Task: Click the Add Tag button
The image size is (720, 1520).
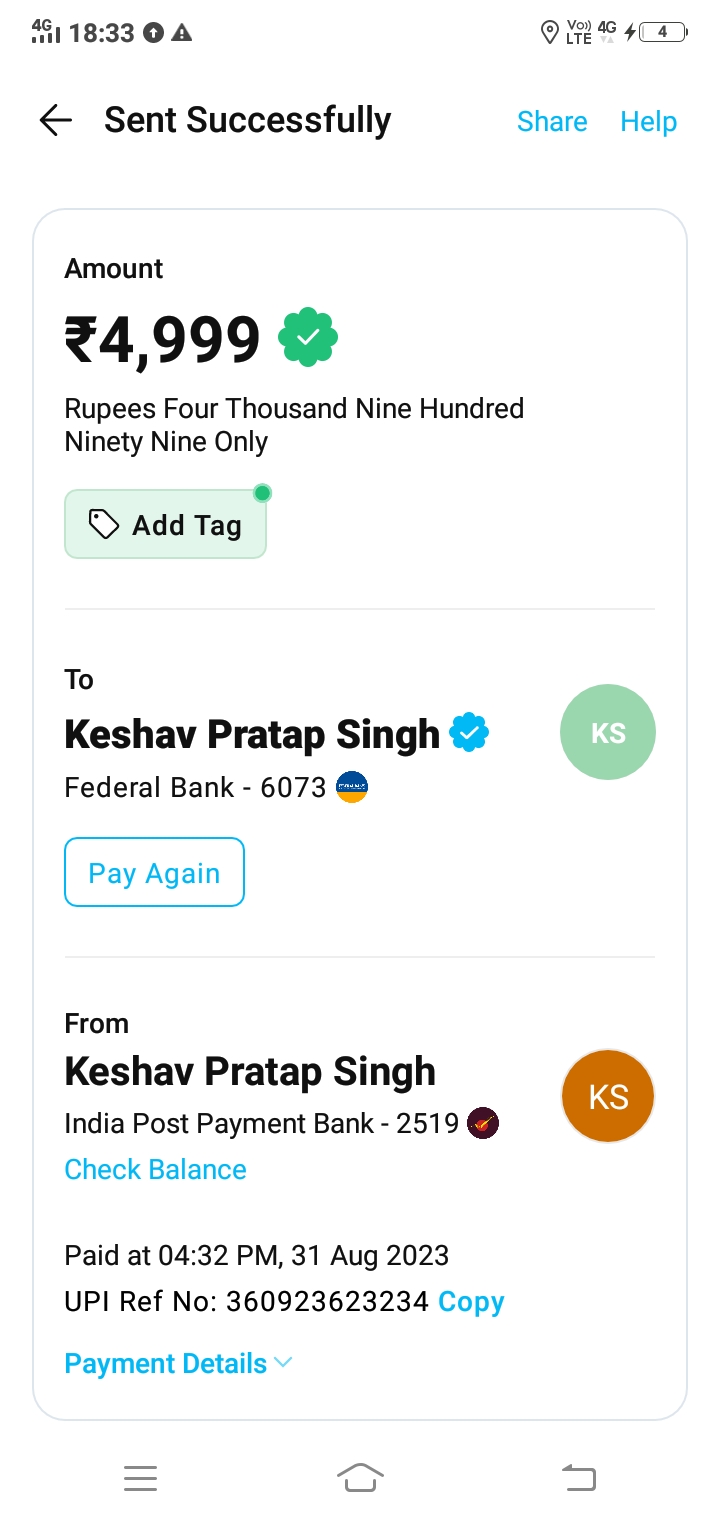Action: click(165, 524)
